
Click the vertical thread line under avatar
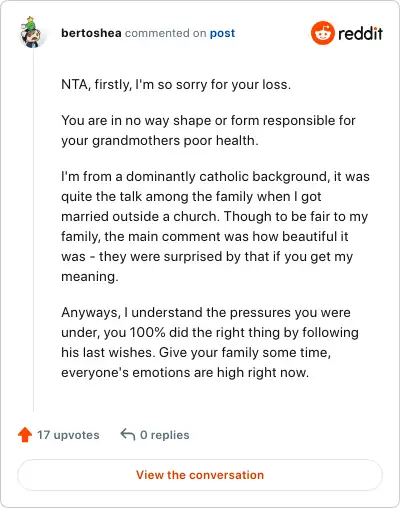point(33,230)
